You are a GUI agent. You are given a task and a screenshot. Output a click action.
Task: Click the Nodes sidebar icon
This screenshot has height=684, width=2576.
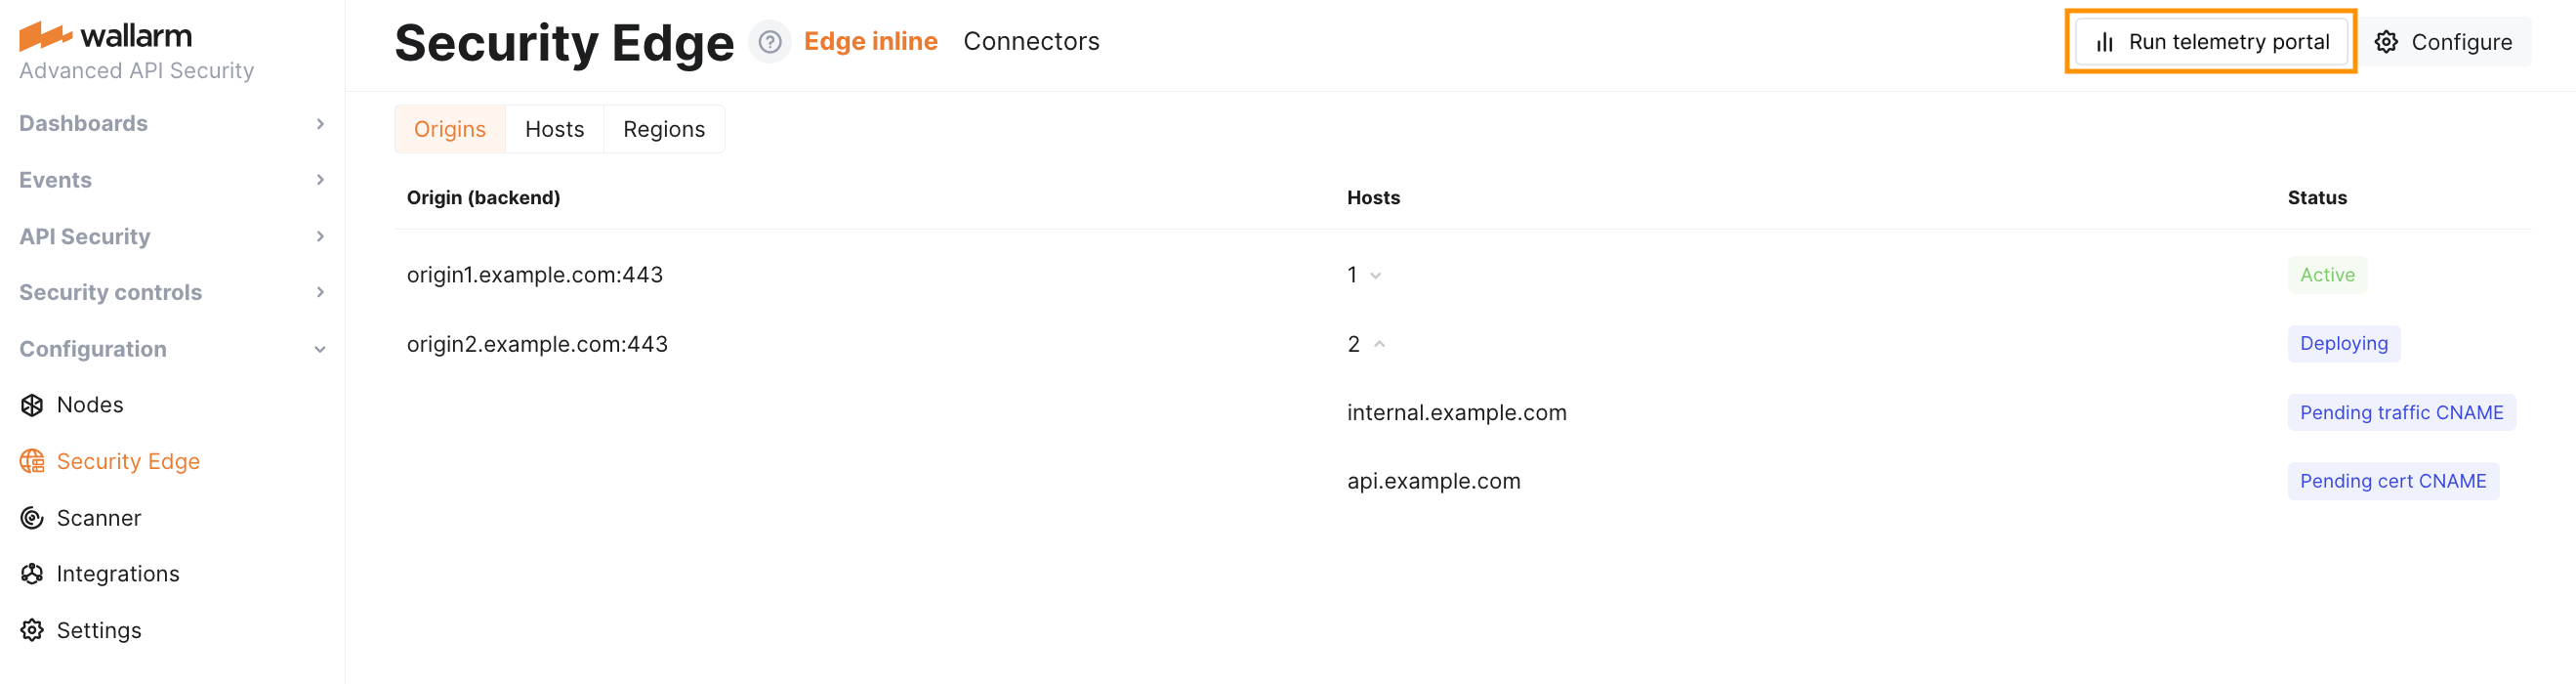click(x=32, y=405)
